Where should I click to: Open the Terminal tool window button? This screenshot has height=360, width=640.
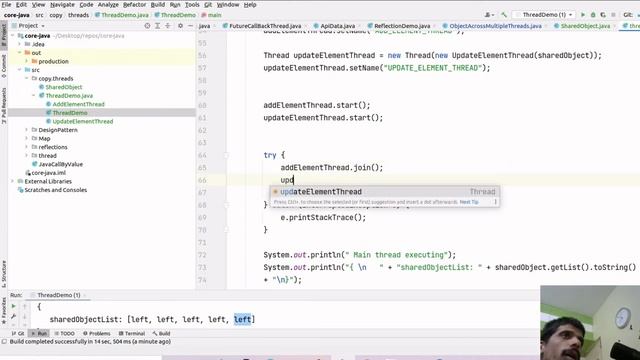(x=131, y=333)
